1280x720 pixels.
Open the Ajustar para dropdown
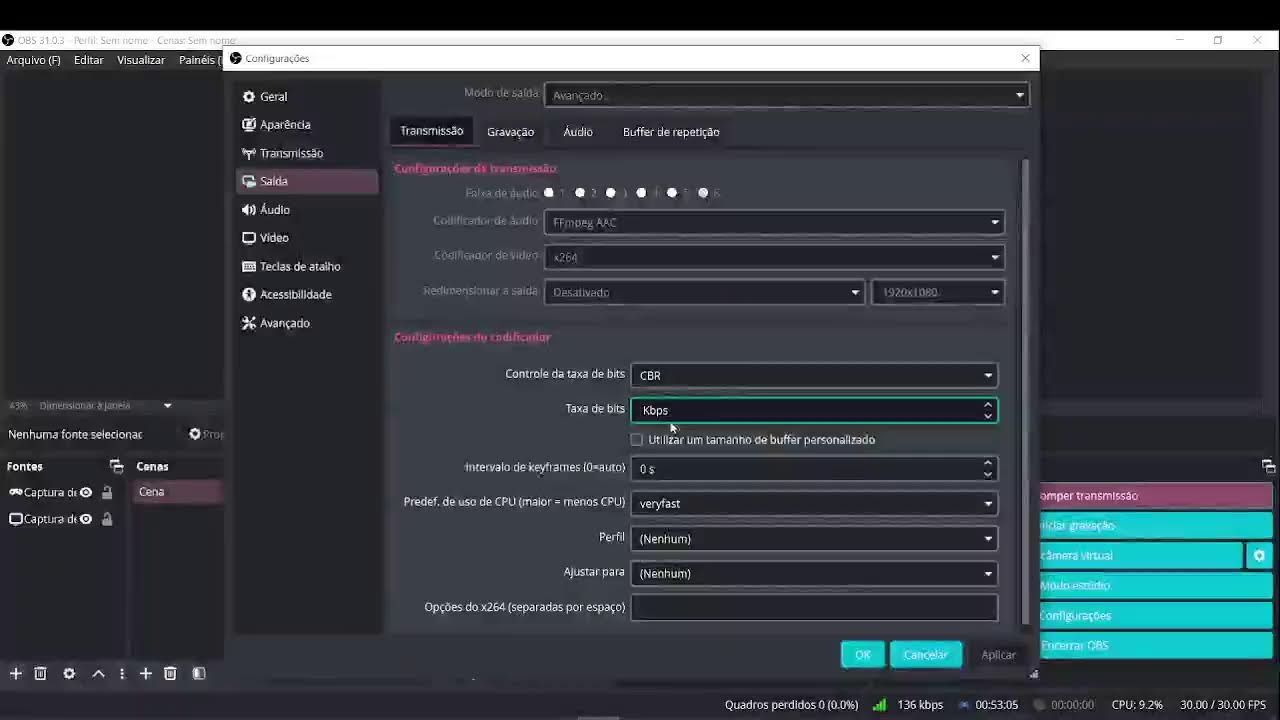tap(814, 573)
